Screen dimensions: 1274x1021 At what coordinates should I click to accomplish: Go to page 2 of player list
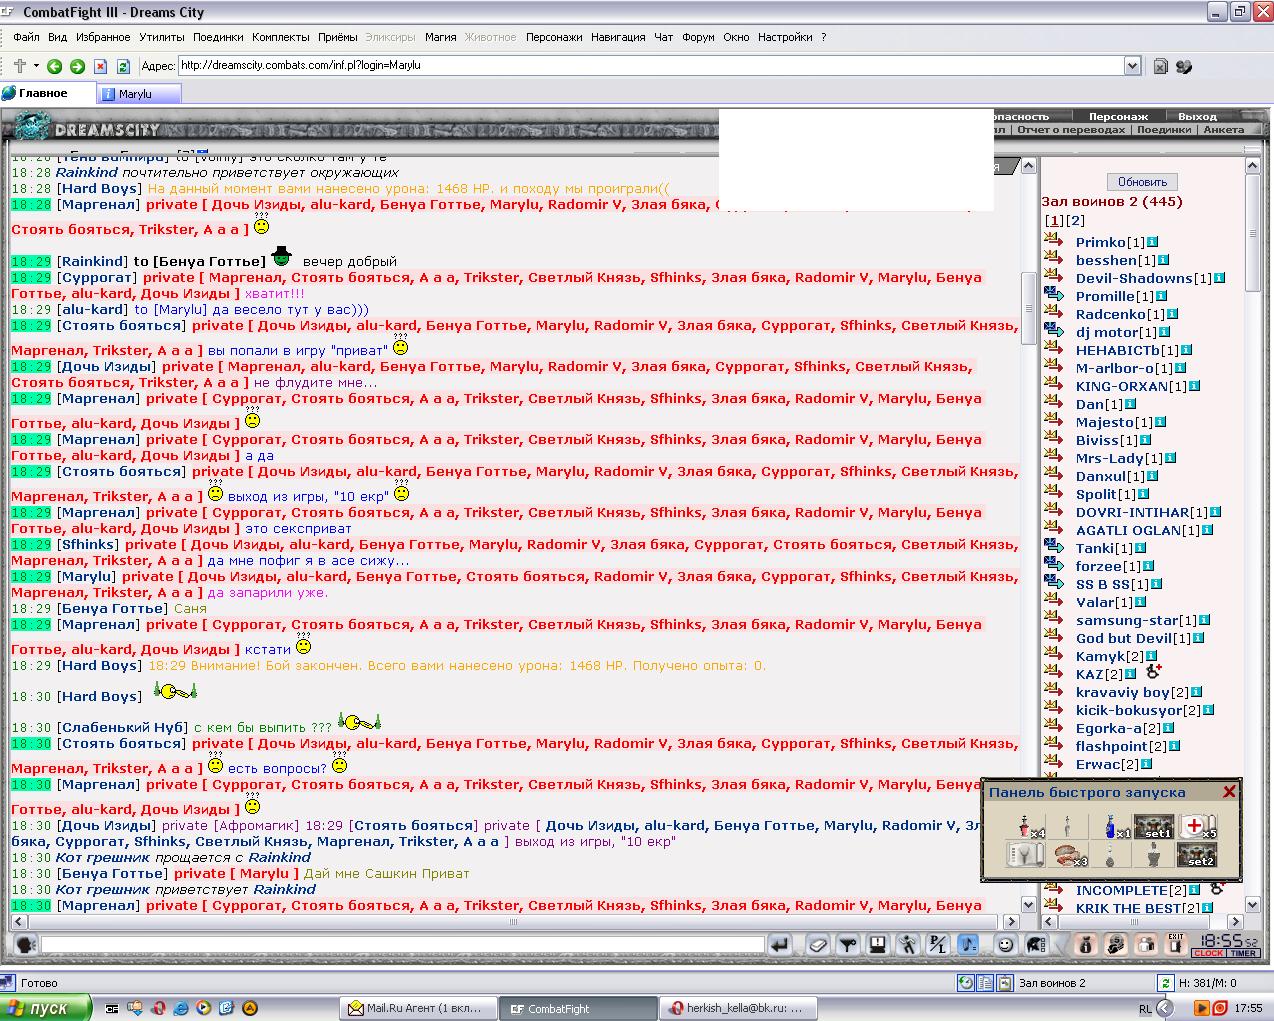[x=1075, y=221]
